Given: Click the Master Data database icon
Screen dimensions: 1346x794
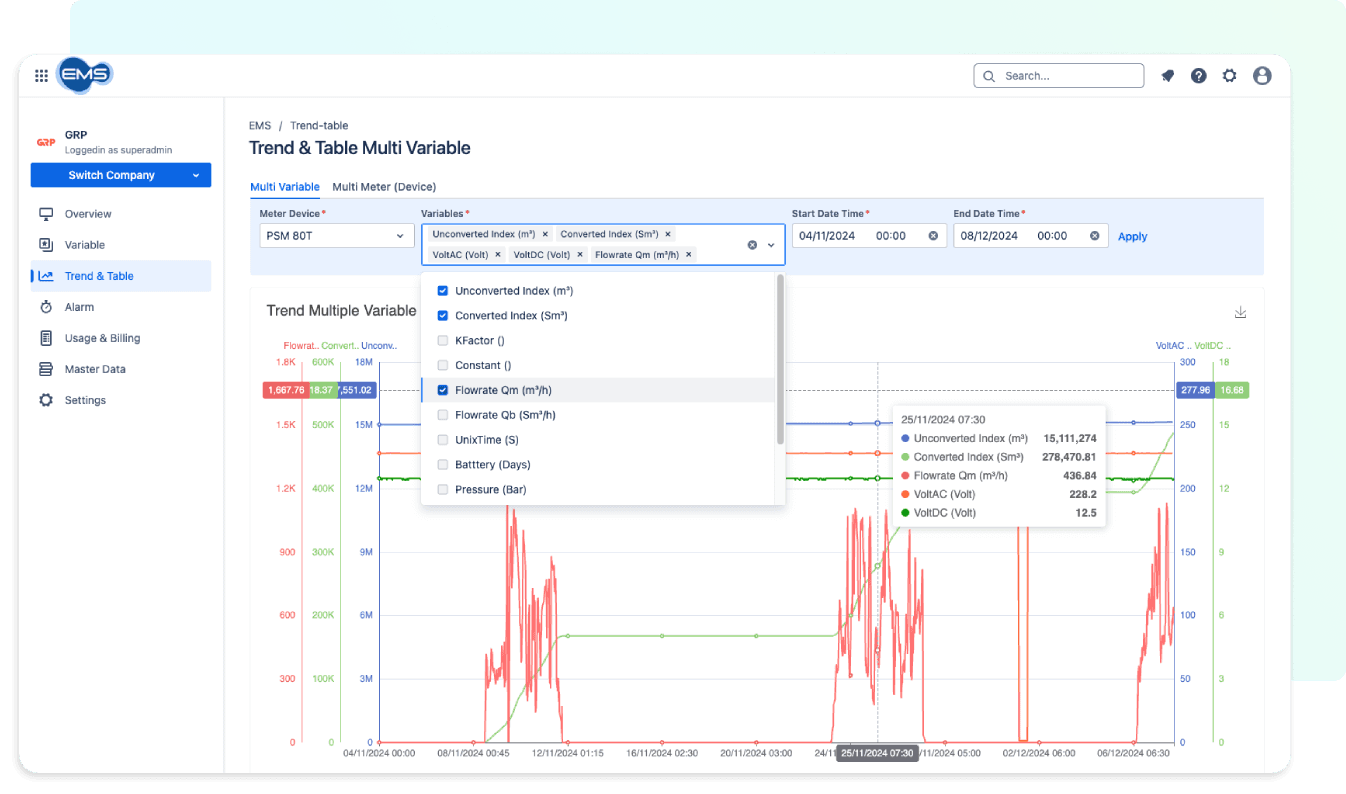Looking at the screenshot, I should point(46,369).
